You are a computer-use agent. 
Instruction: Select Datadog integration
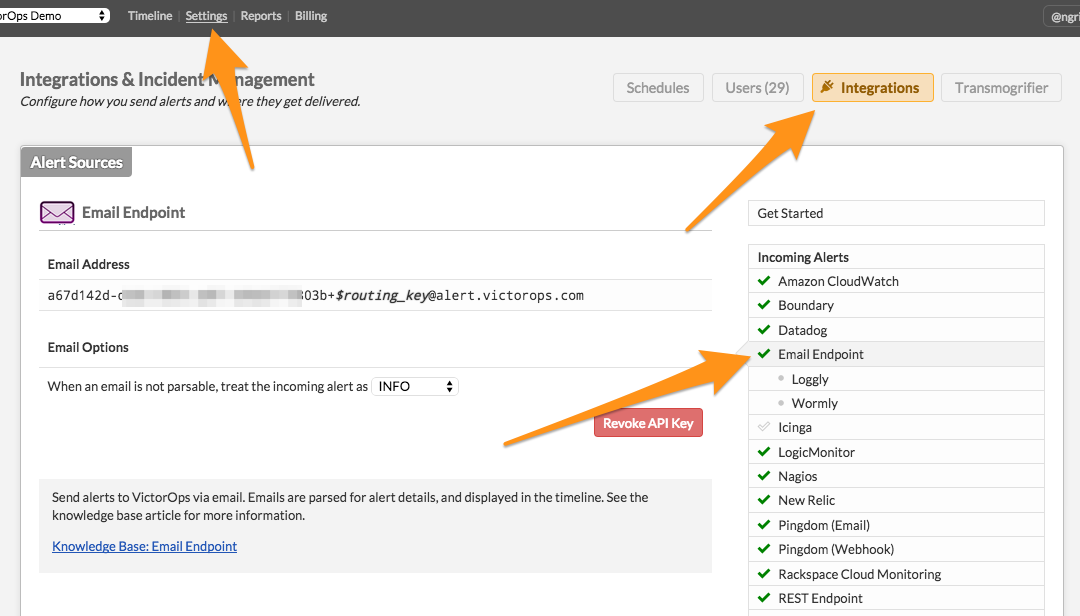(x=896, y=329)
